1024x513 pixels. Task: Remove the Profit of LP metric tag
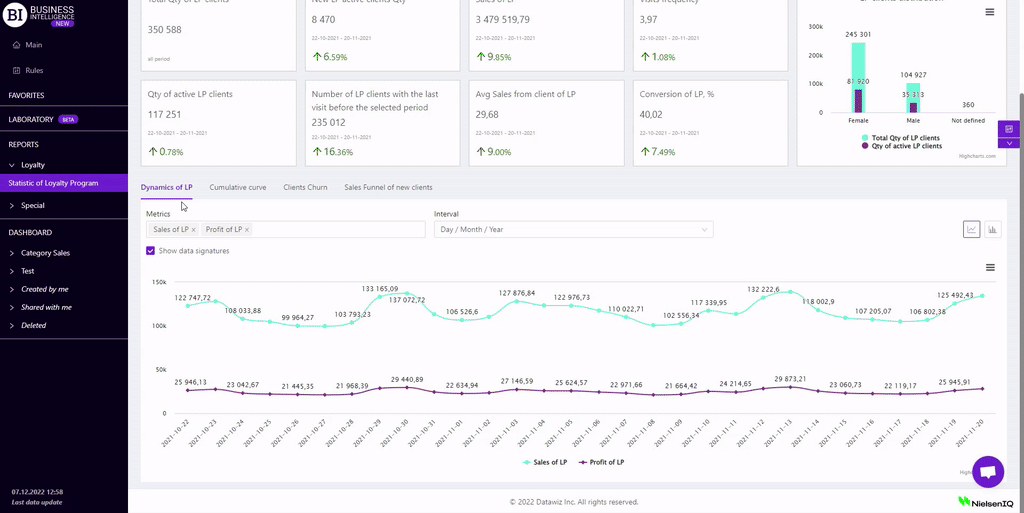click(247, 230)
